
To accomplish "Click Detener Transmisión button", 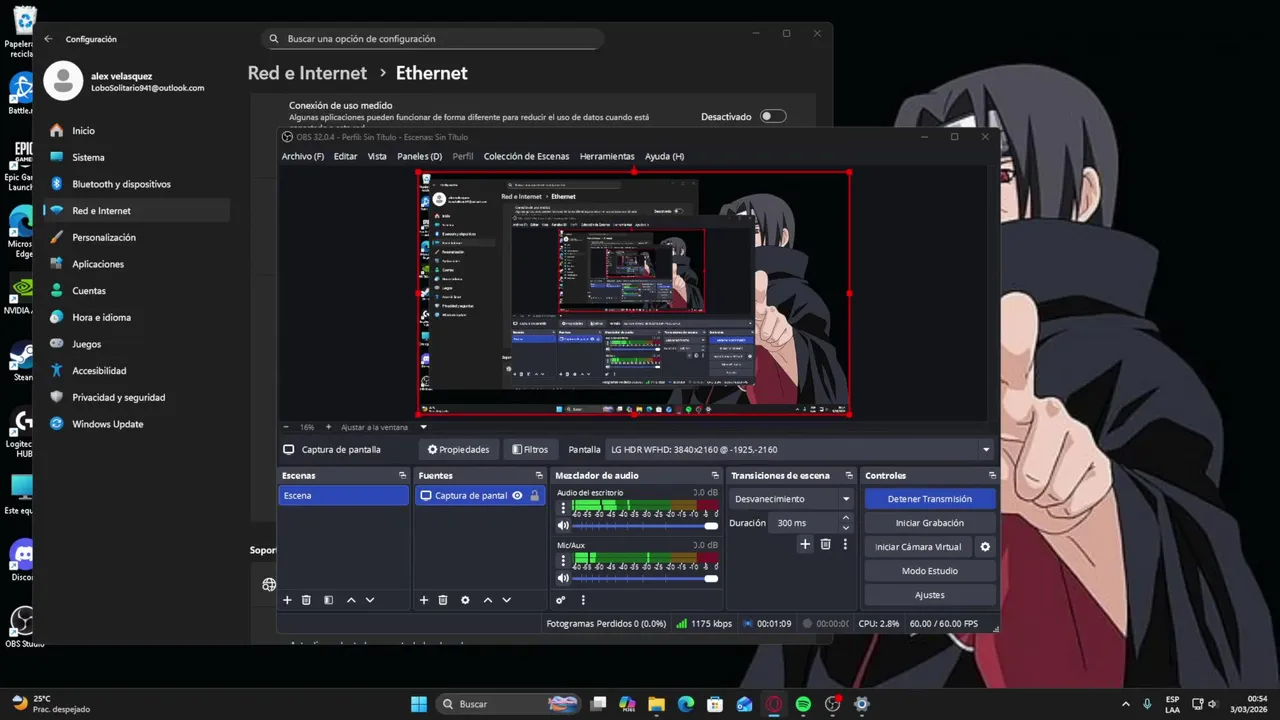I will tap(930, 499).
